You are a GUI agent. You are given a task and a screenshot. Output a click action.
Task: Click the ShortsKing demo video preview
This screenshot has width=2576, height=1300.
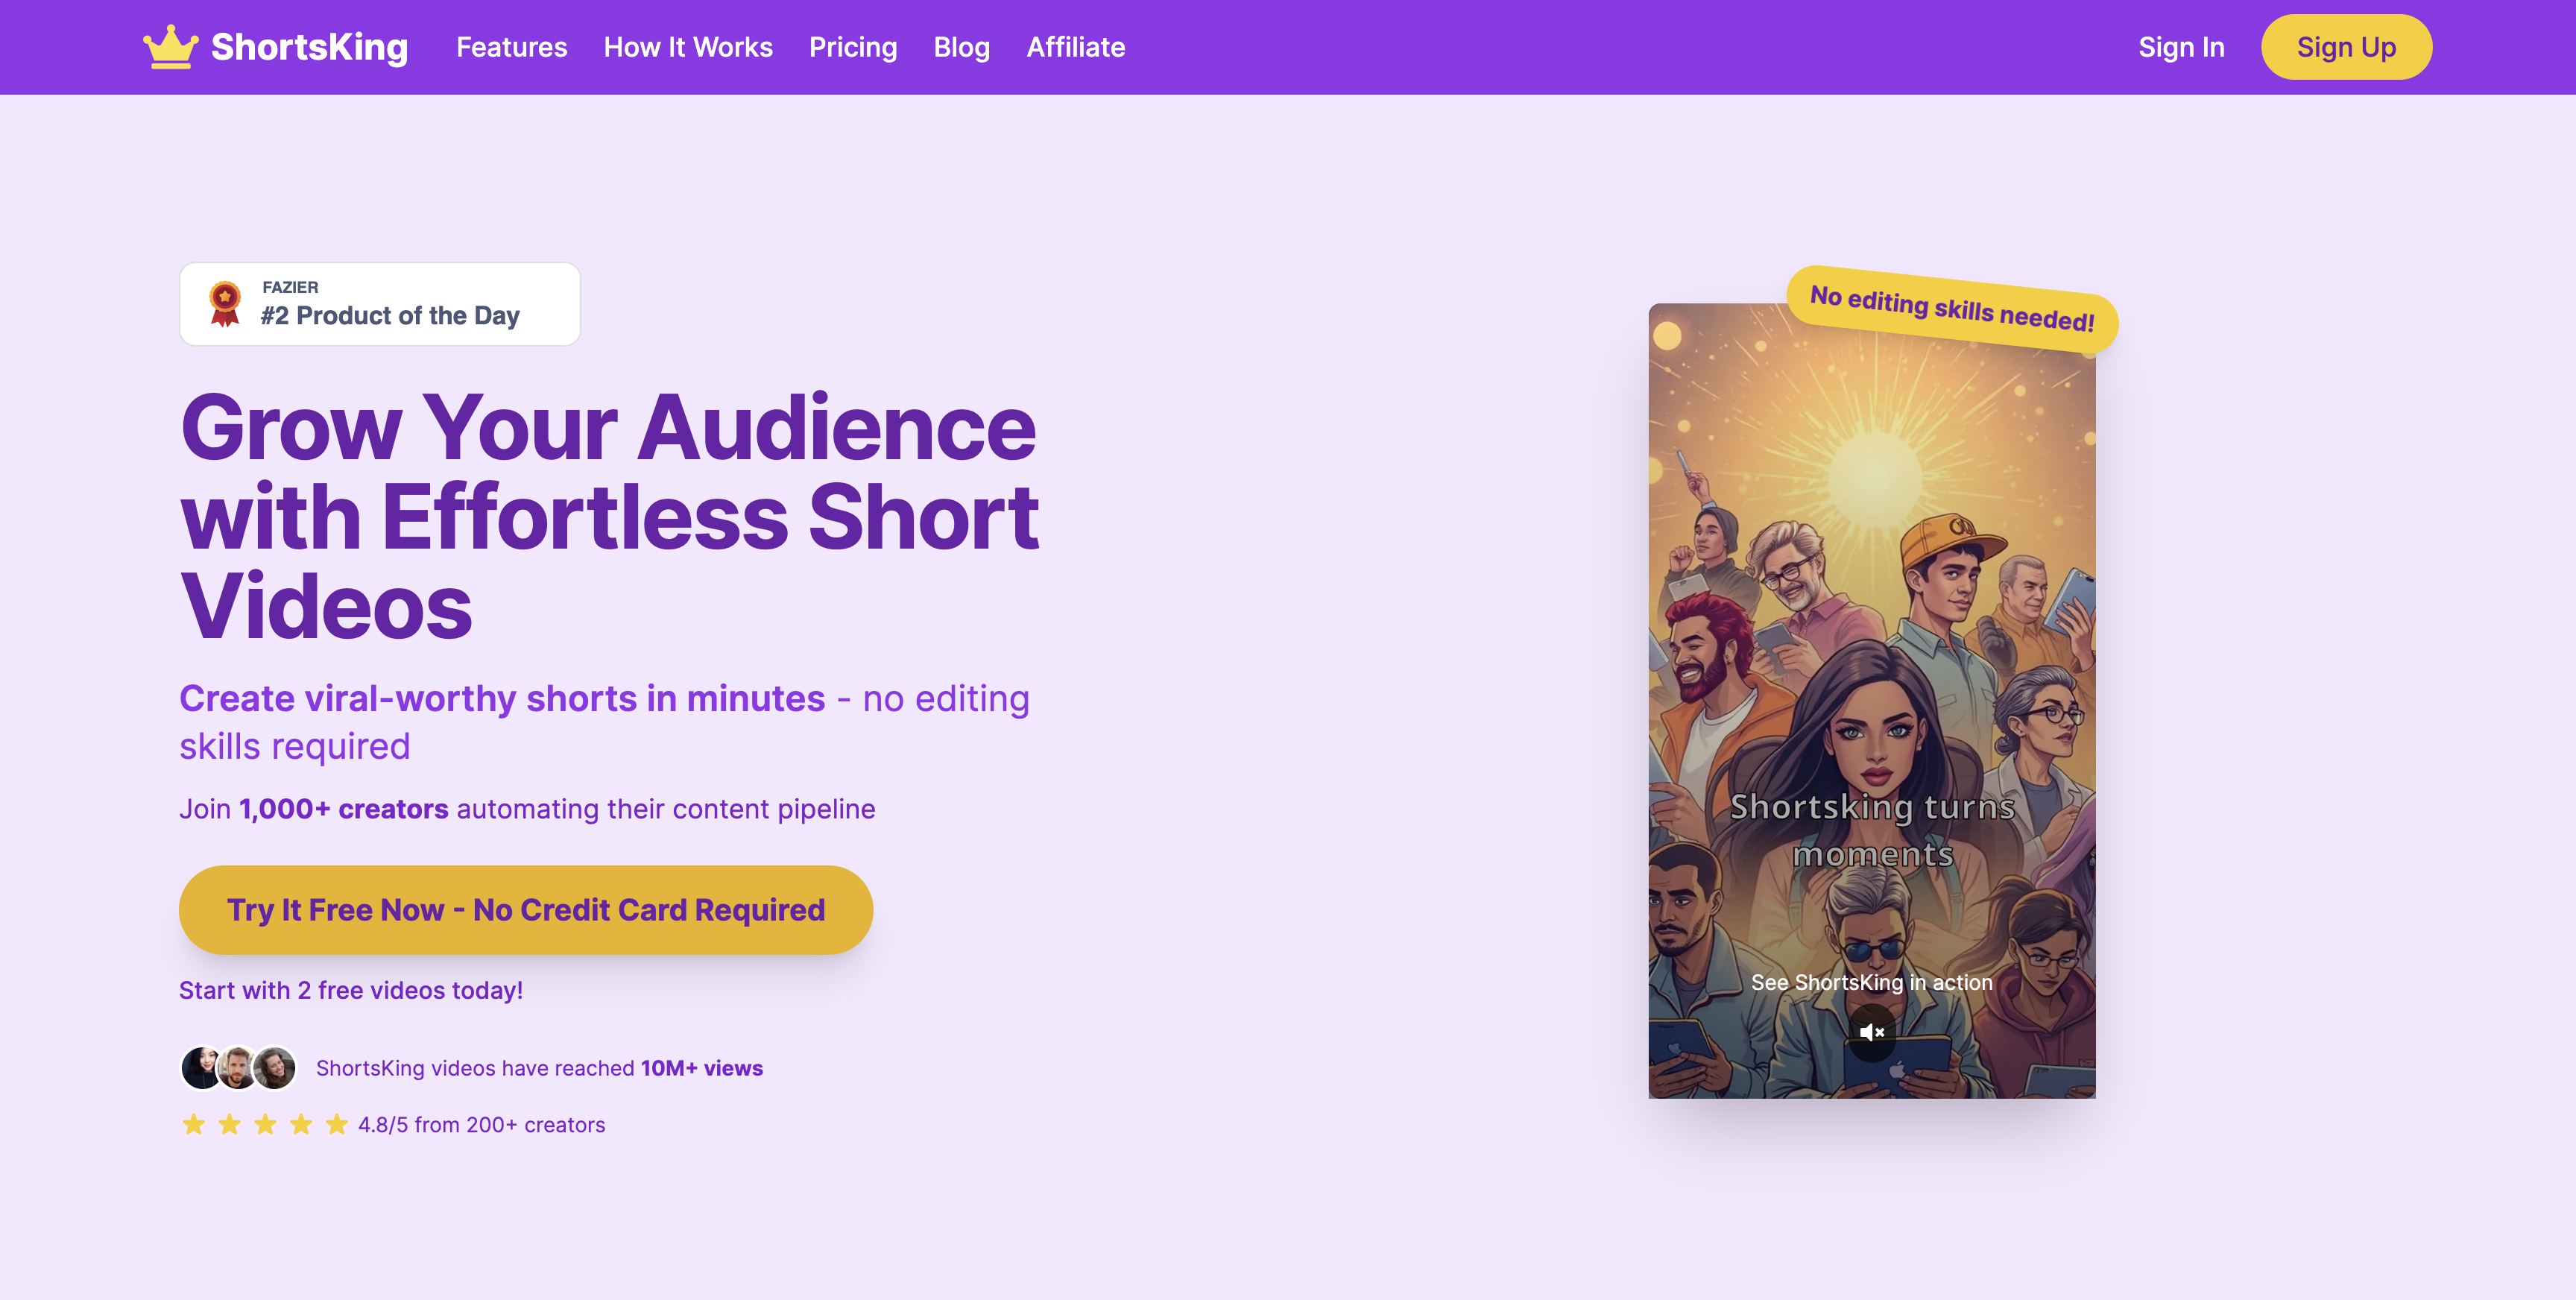(x=1871, y=650)
